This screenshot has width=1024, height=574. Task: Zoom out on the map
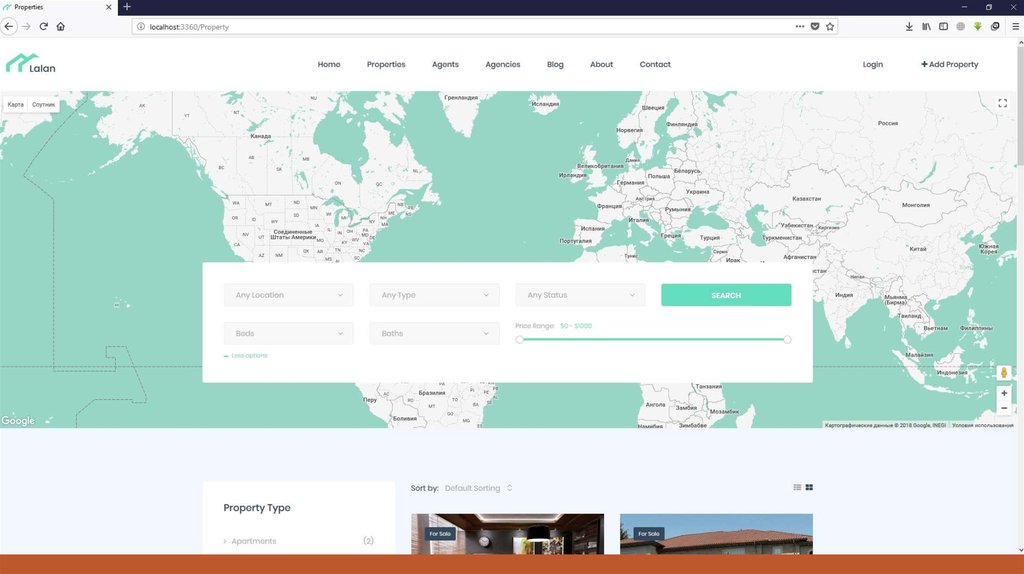click(x=1004, y=408)
